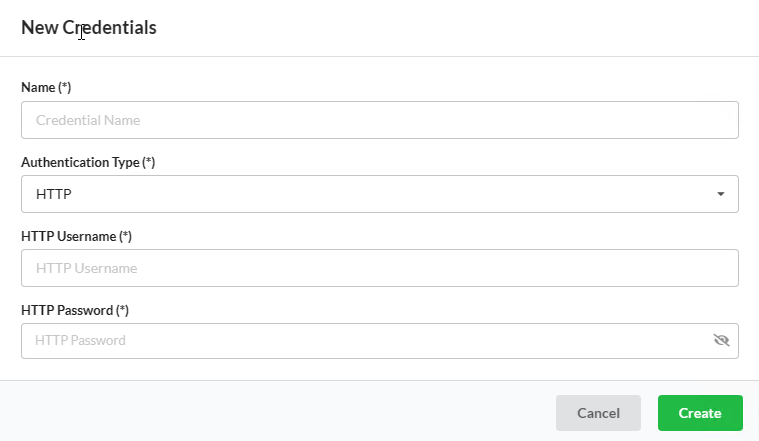This screenshot has height=441, width=759.
Task: Expand the Authentication Type caret arrow
Action: point(721,194)
